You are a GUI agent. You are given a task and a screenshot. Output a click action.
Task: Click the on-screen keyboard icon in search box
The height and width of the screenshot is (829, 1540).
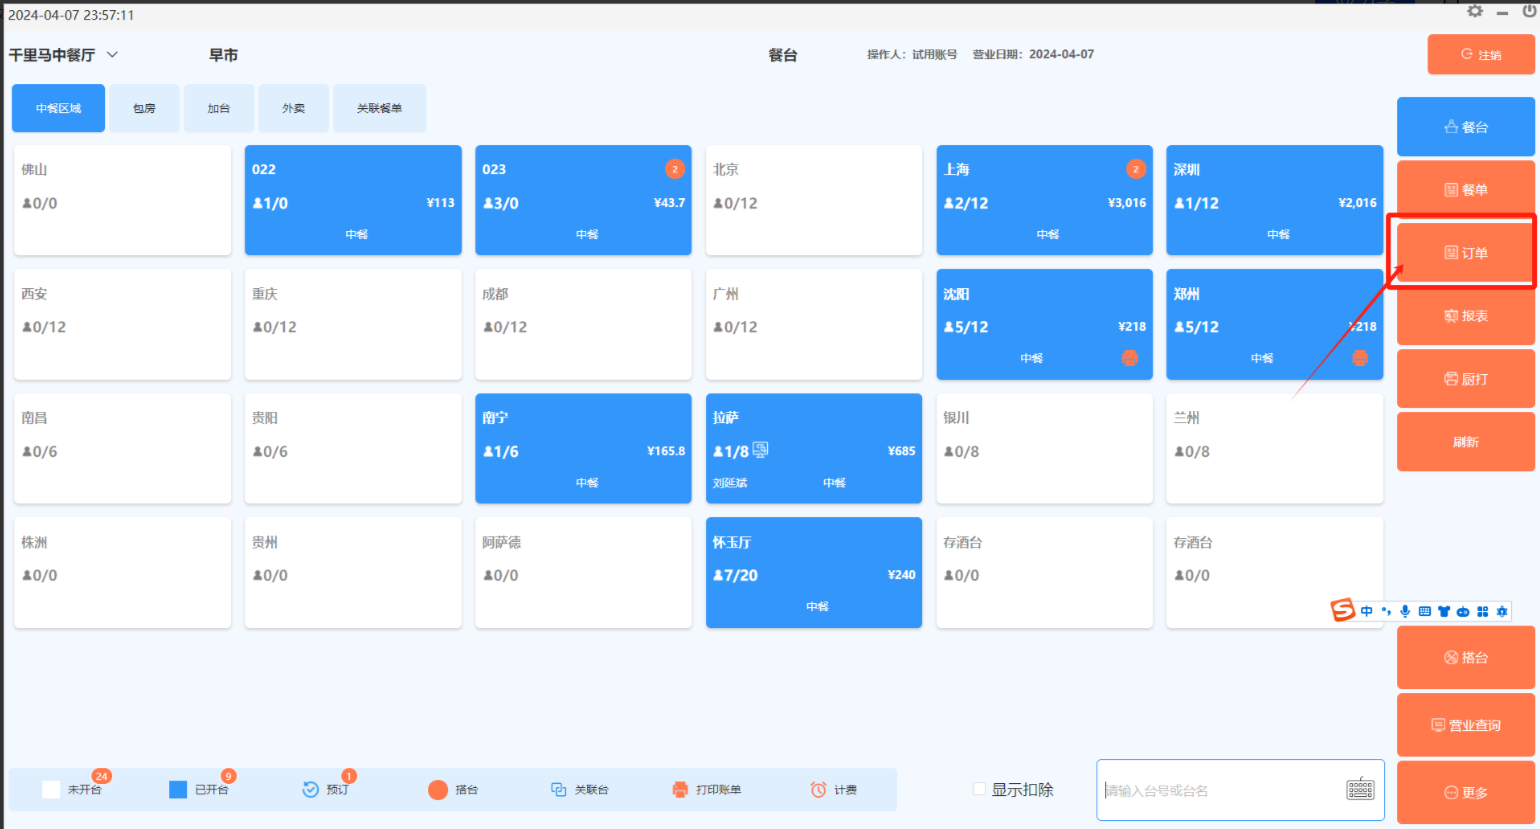coord(1360,789)
